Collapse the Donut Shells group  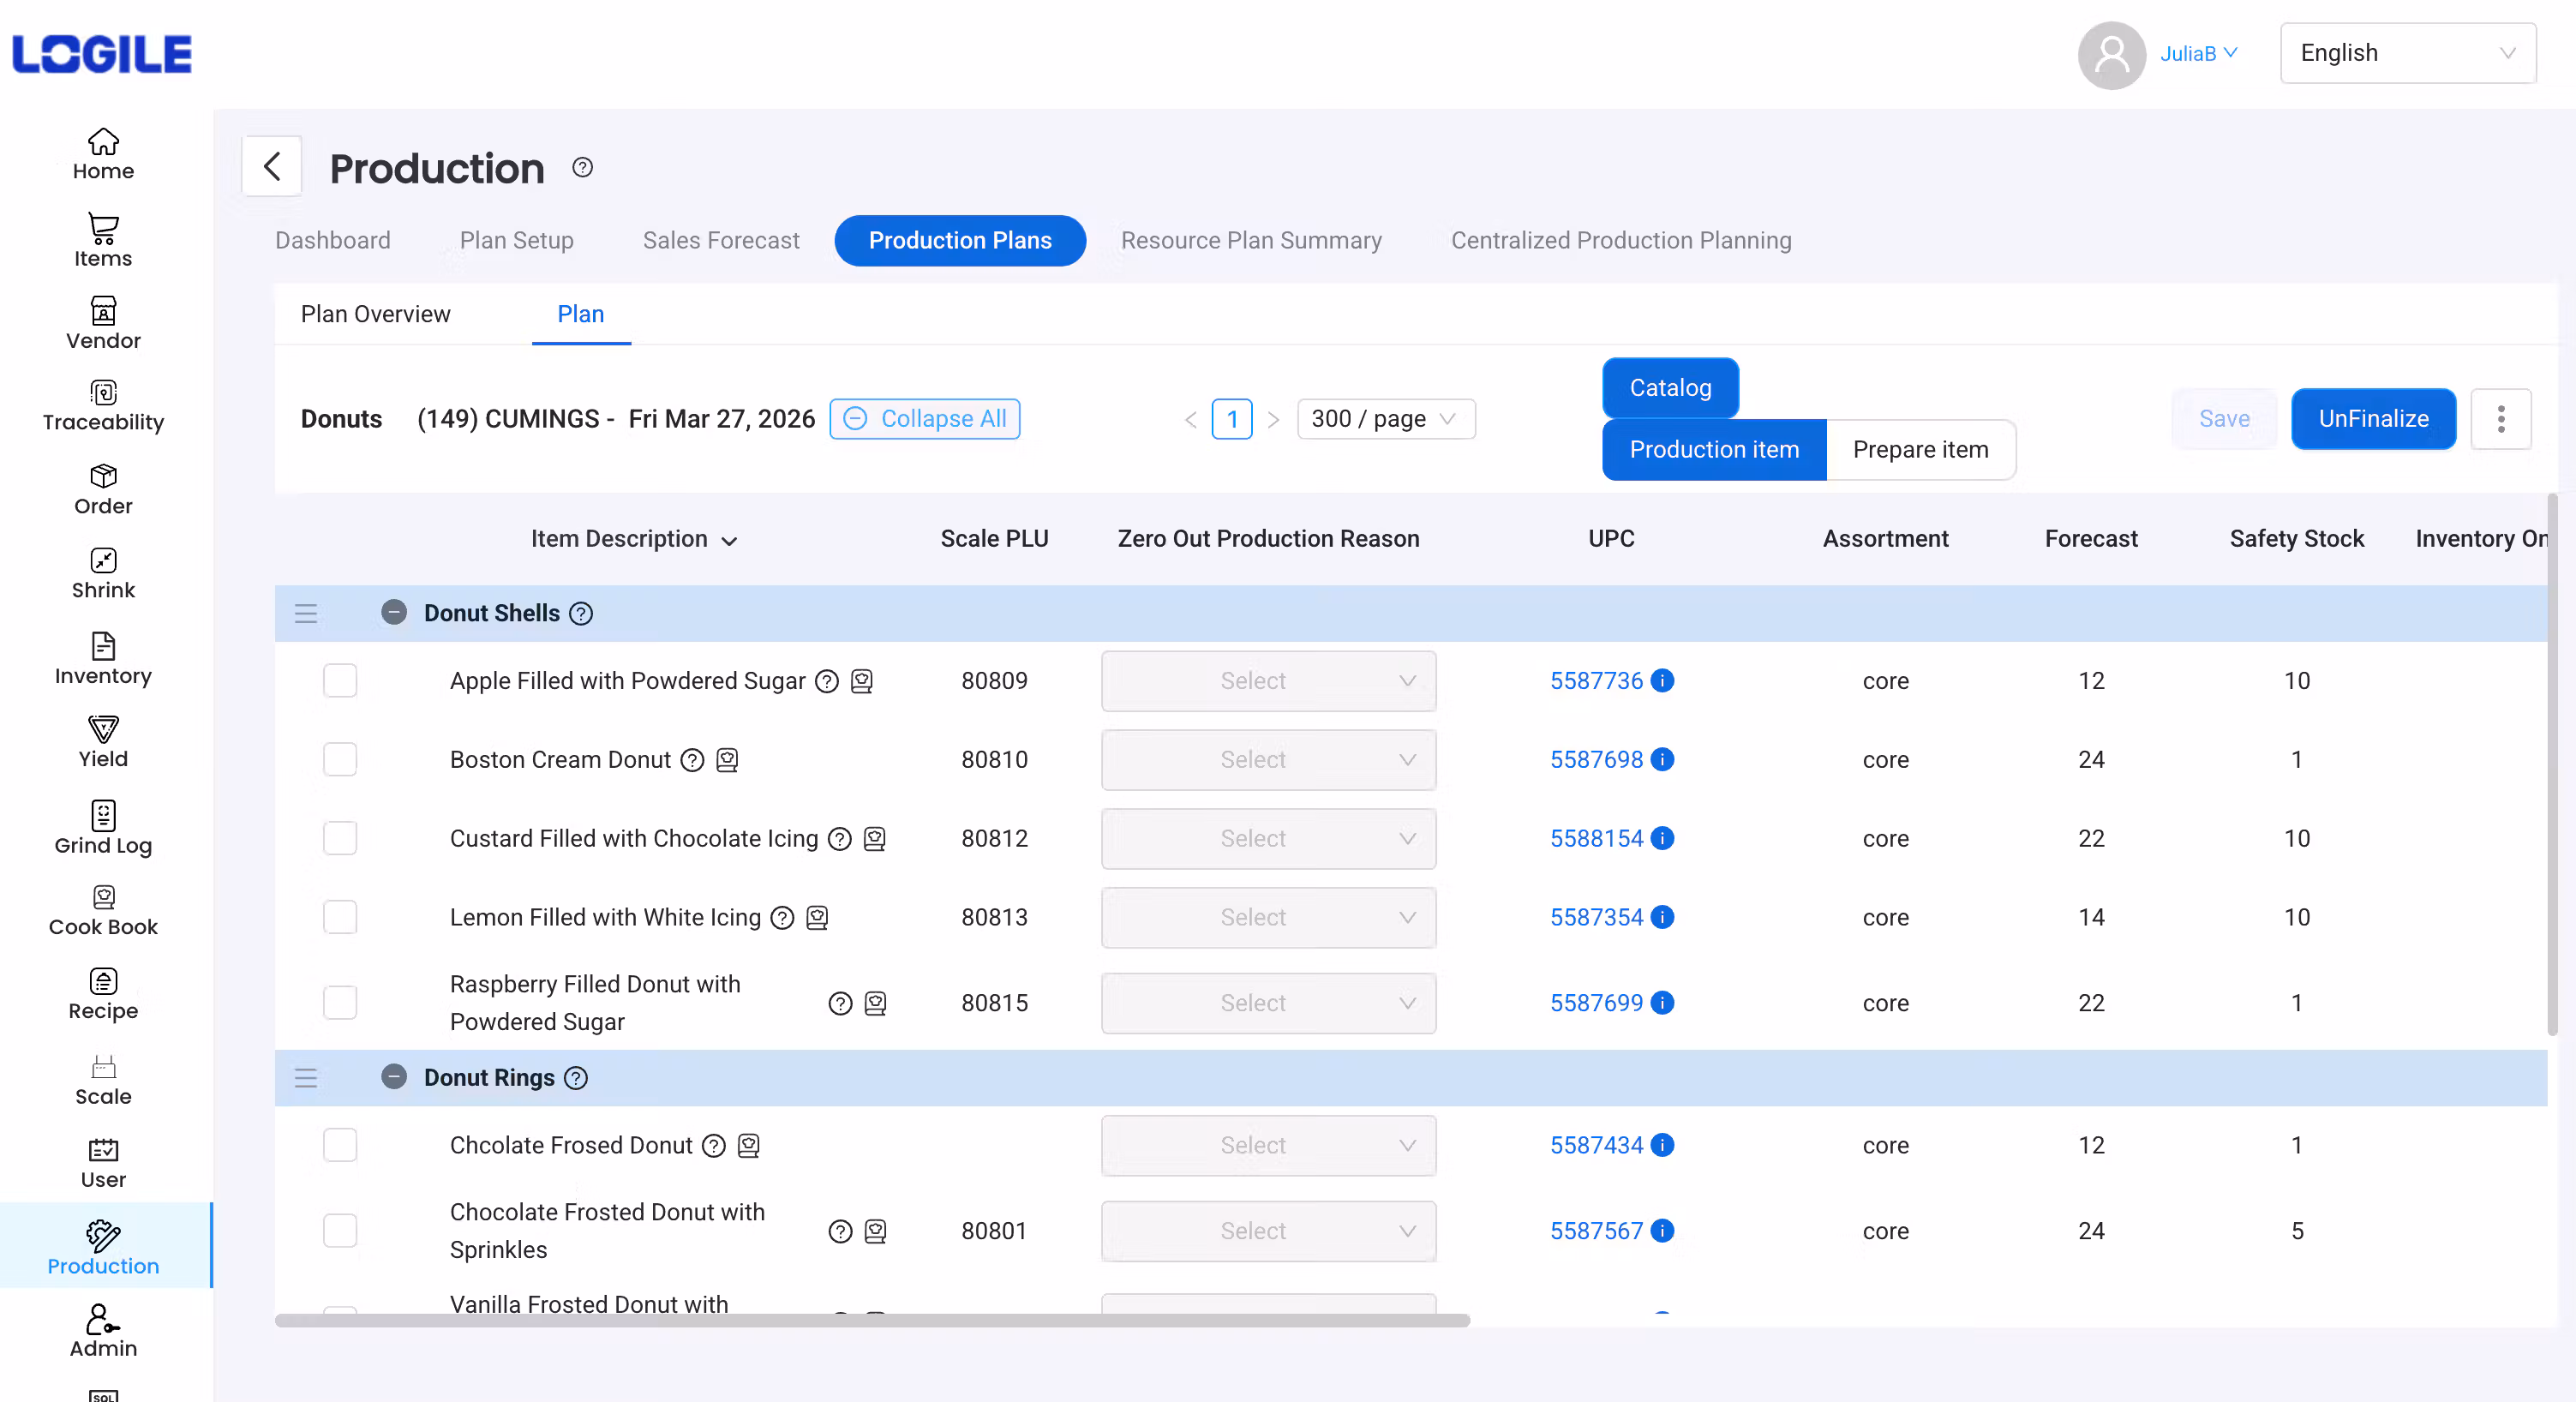click(394, 612)
